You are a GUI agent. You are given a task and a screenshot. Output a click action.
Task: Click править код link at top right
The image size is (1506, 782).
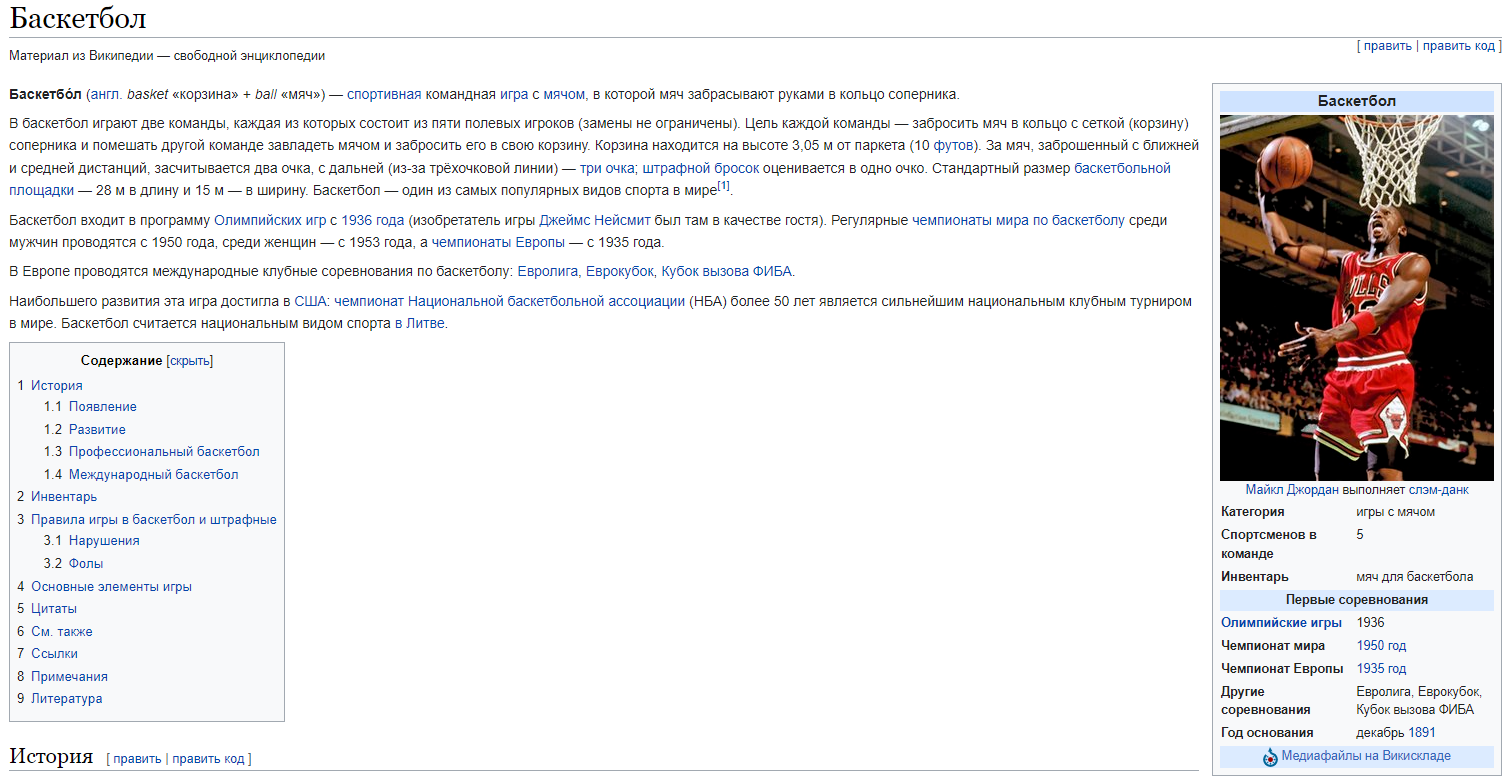1459,46
